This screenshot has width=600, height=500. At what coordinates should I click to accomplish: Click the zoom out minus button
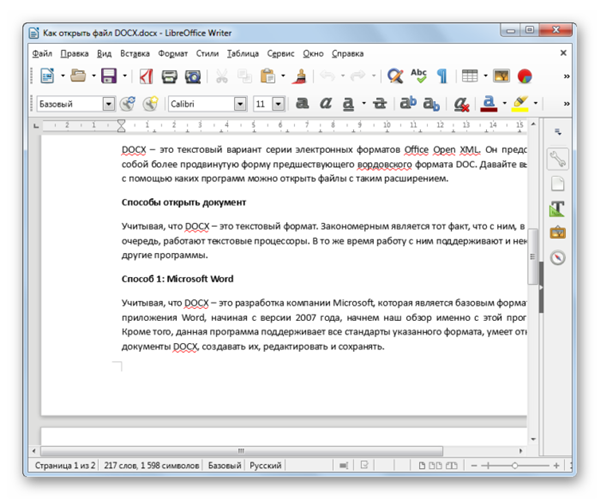click(x=474, y=466)
